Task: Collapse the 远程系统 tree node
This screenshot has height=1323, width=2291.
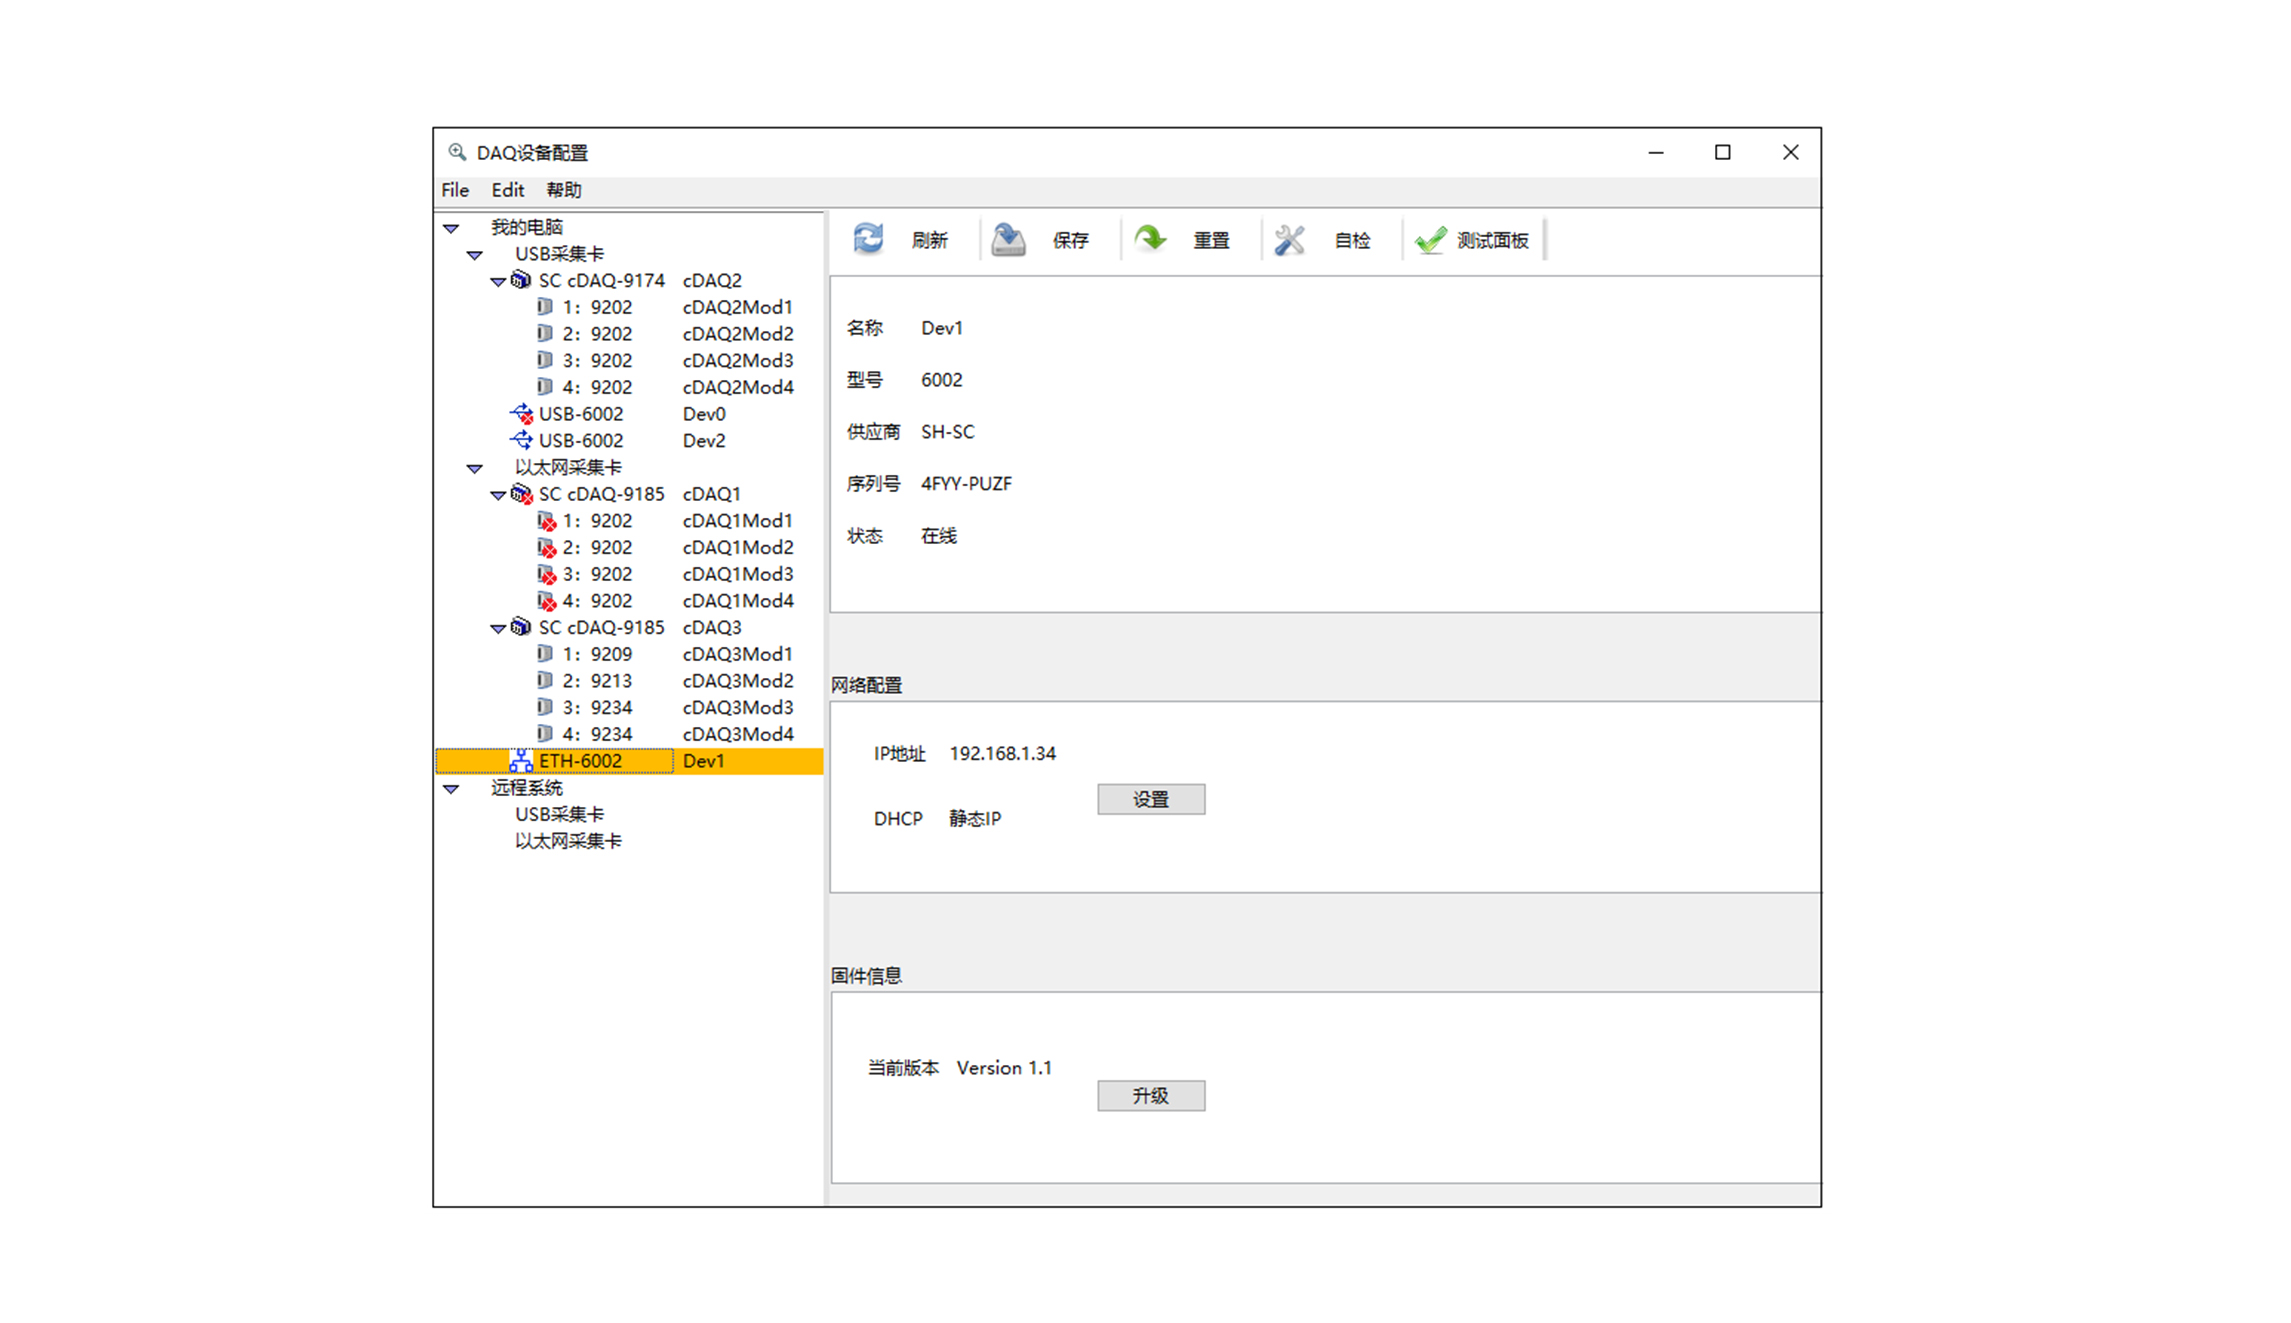Action: pyautogui.click(x=451, y=789)
